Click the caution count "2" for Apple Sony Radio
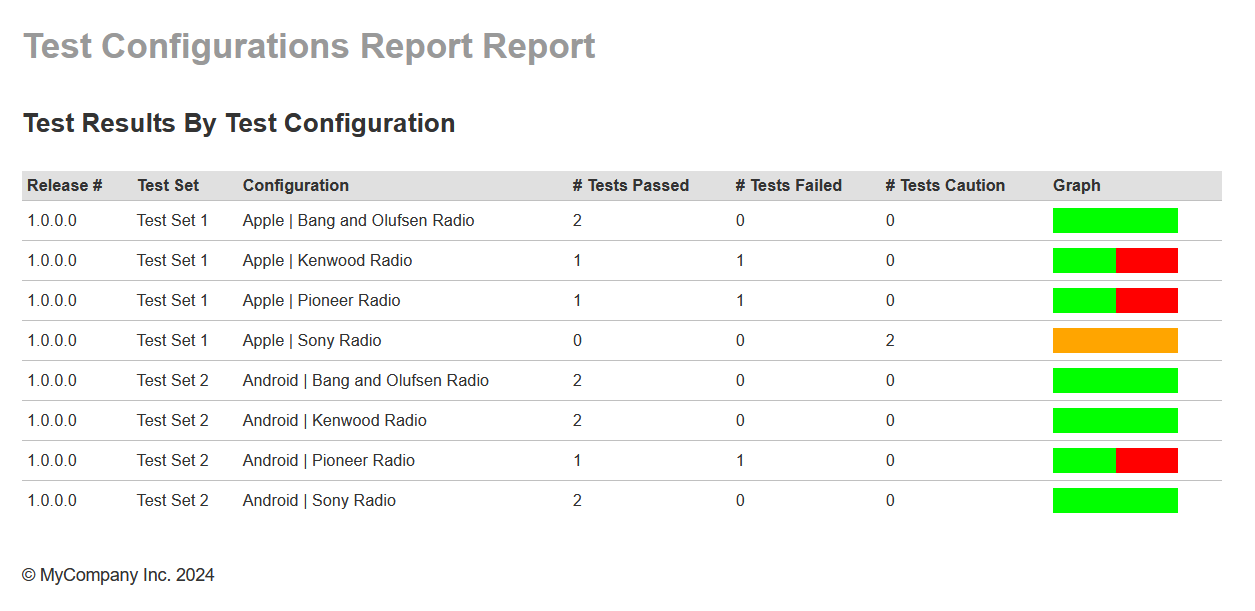The width and height of the screenshot is (1255, 611). point(890,341)
